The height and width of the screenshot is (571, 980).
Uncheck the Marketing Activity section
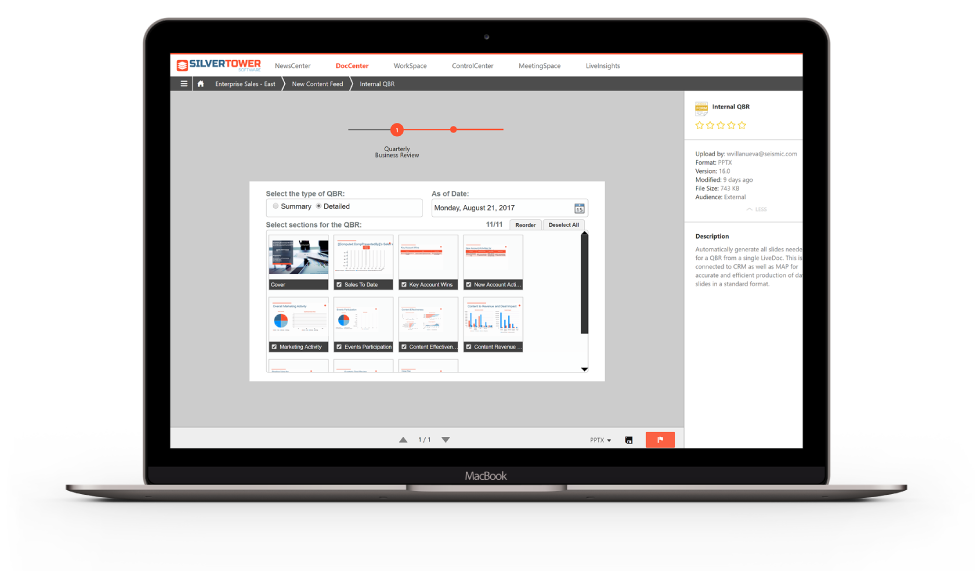point(274,347)
